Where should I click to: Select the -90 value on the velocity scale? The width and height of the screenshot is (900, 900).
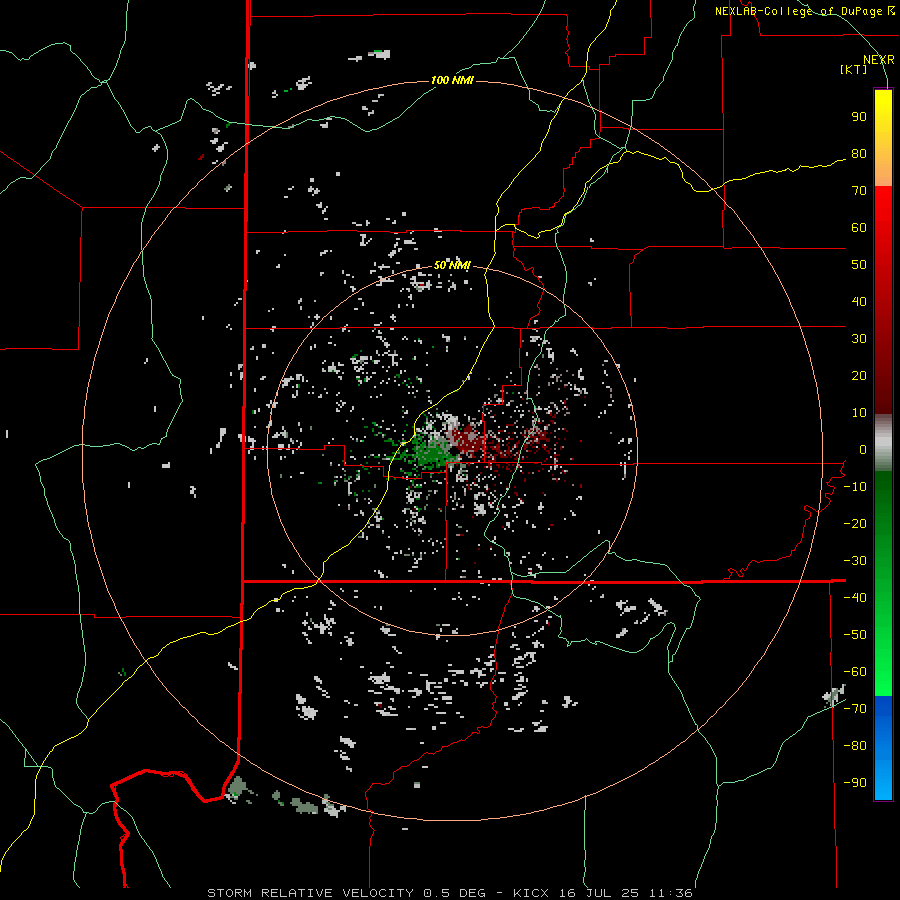(855, 783)
